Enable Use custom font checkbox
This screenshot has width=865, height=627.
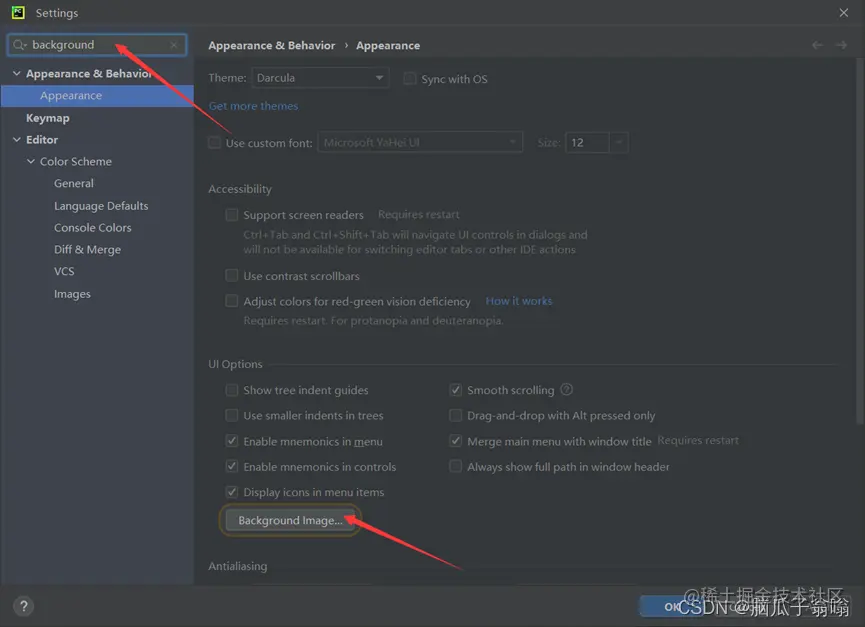pos(215,142)
